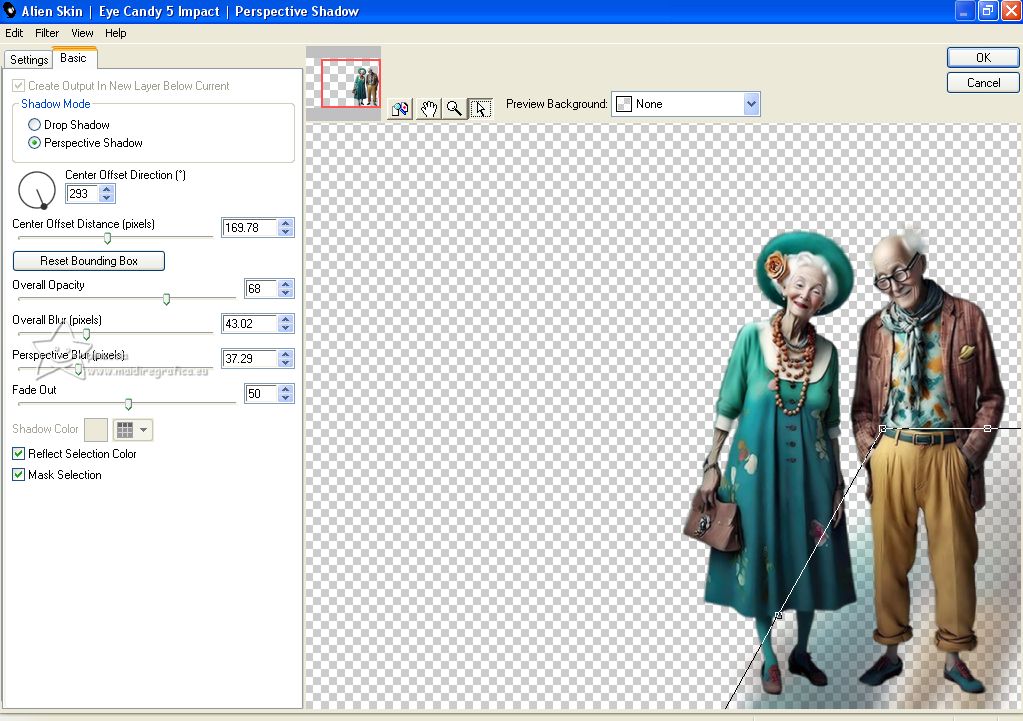Disable the Mask Selection checkbox
Viewport: 1023px width, 721px height.
coord(19,475)
